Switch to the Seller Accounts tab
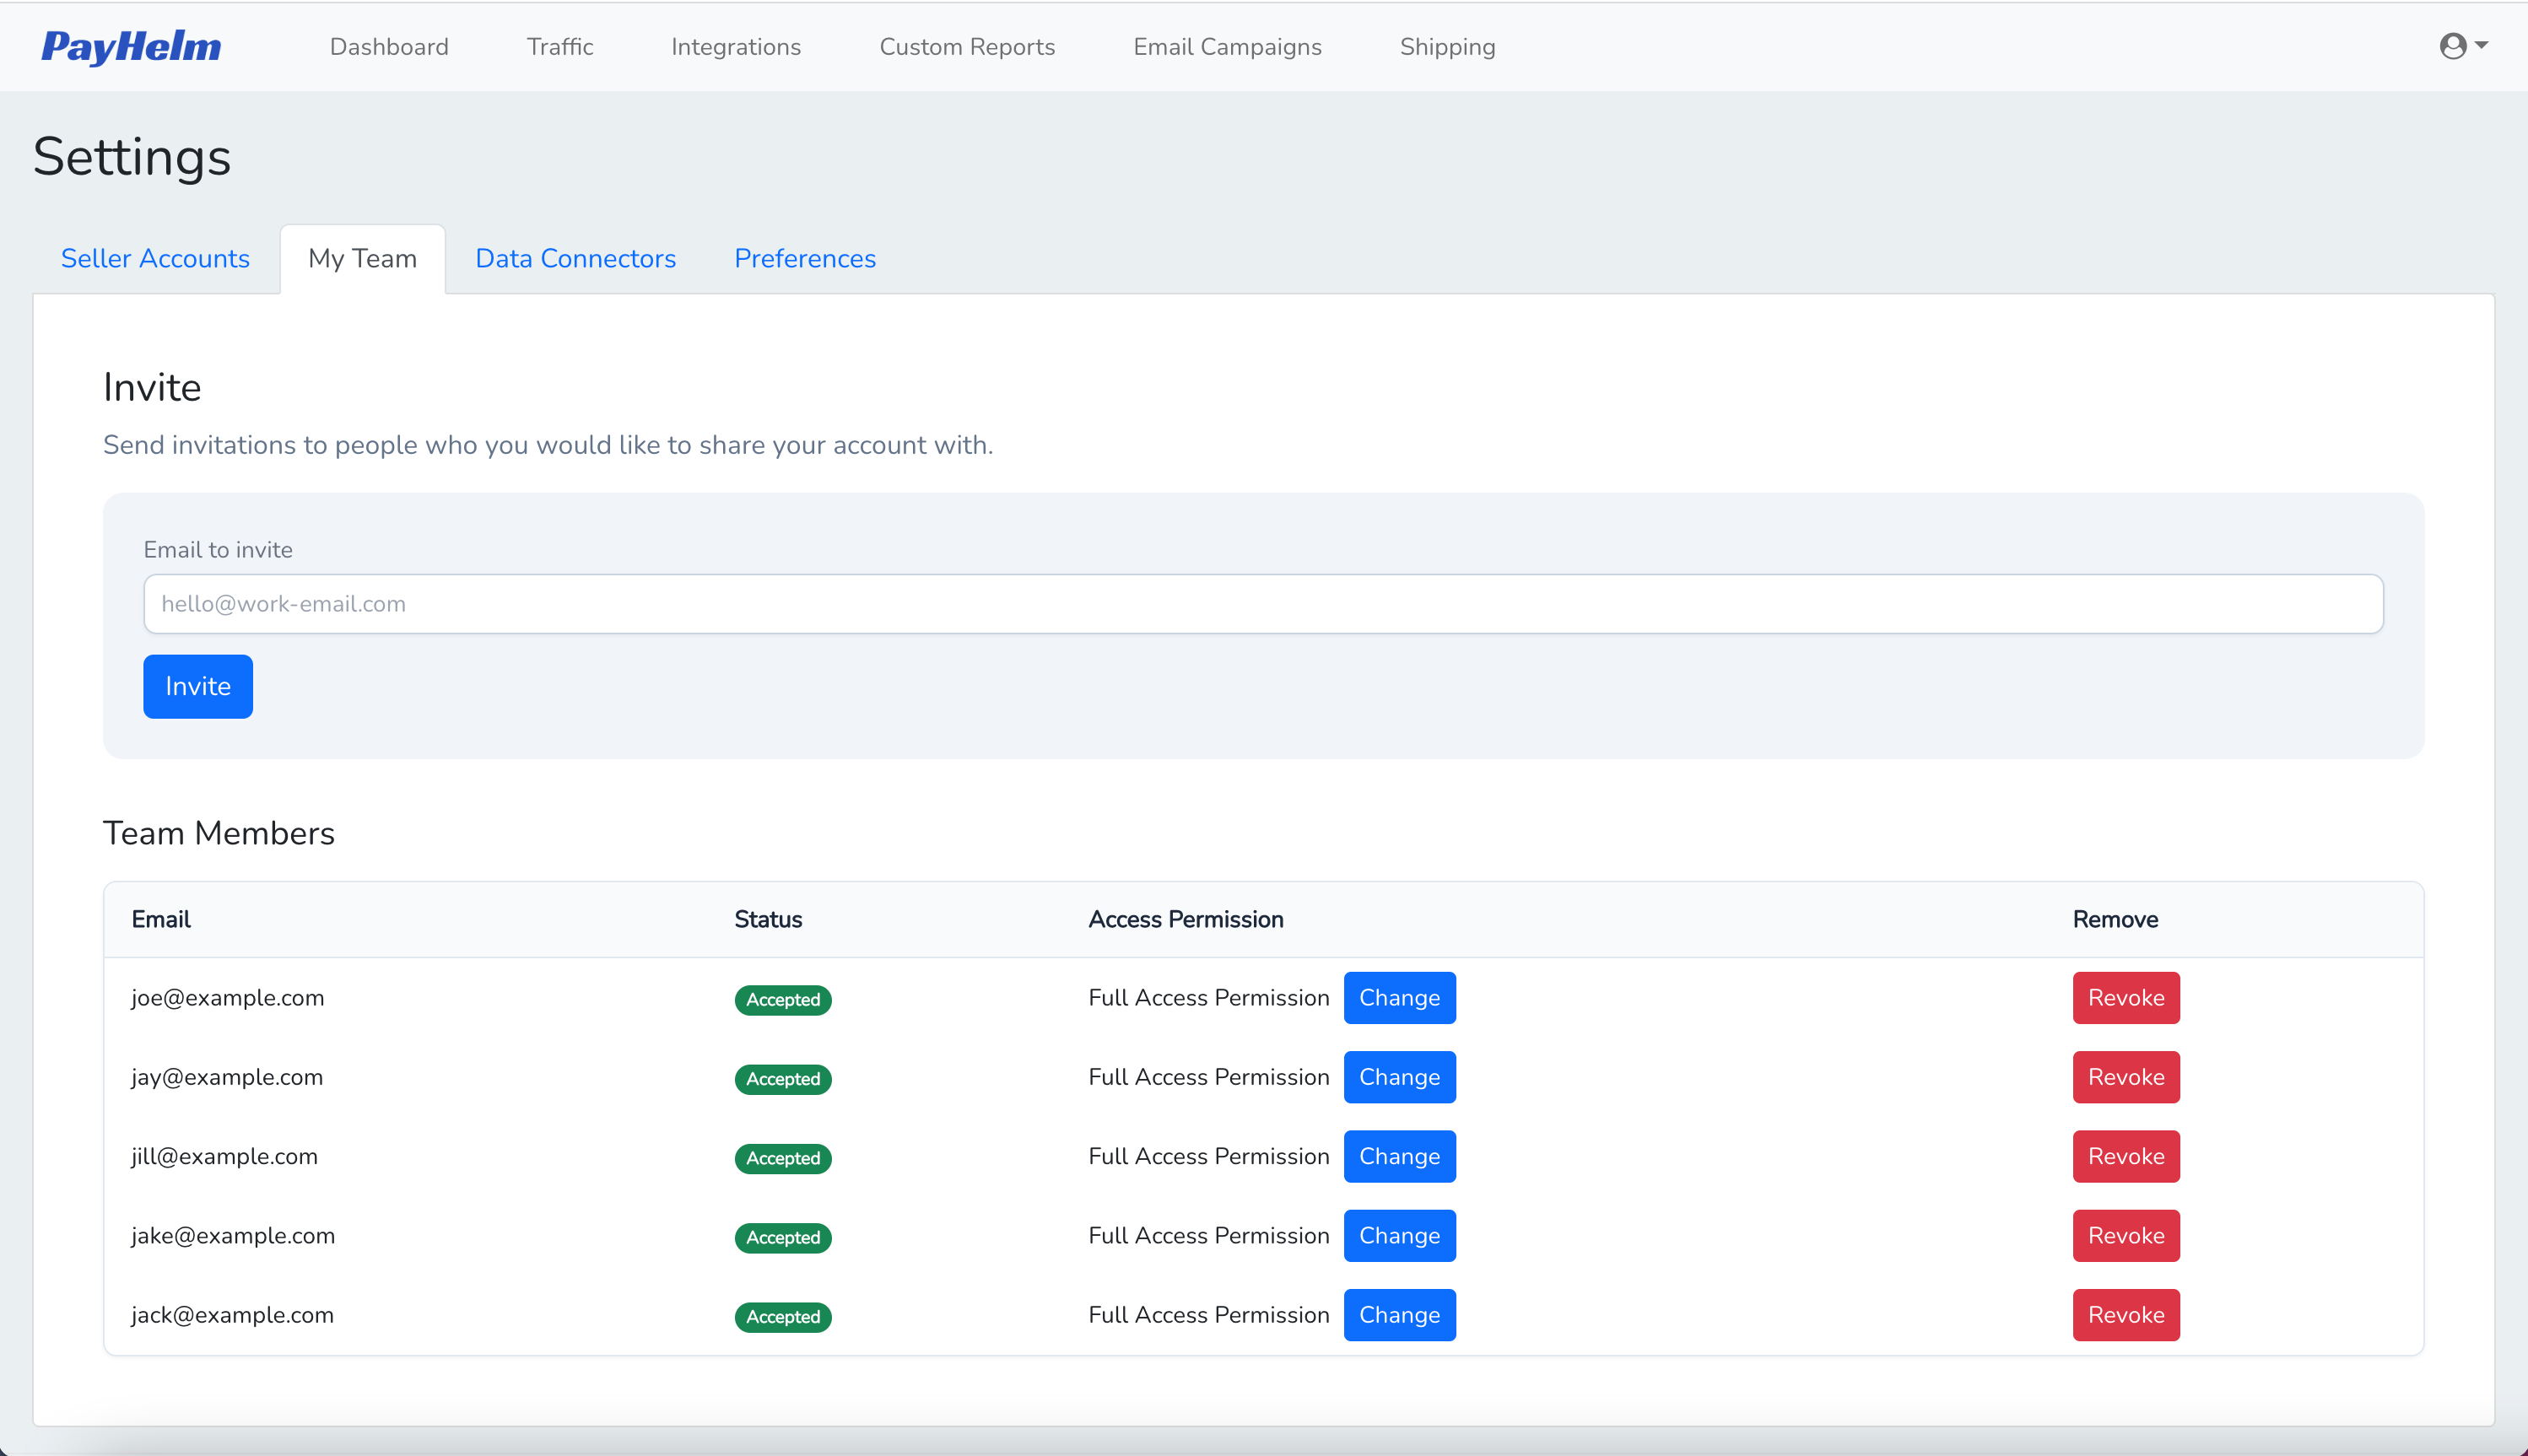2528x1456 pixels. coord(155,258)
